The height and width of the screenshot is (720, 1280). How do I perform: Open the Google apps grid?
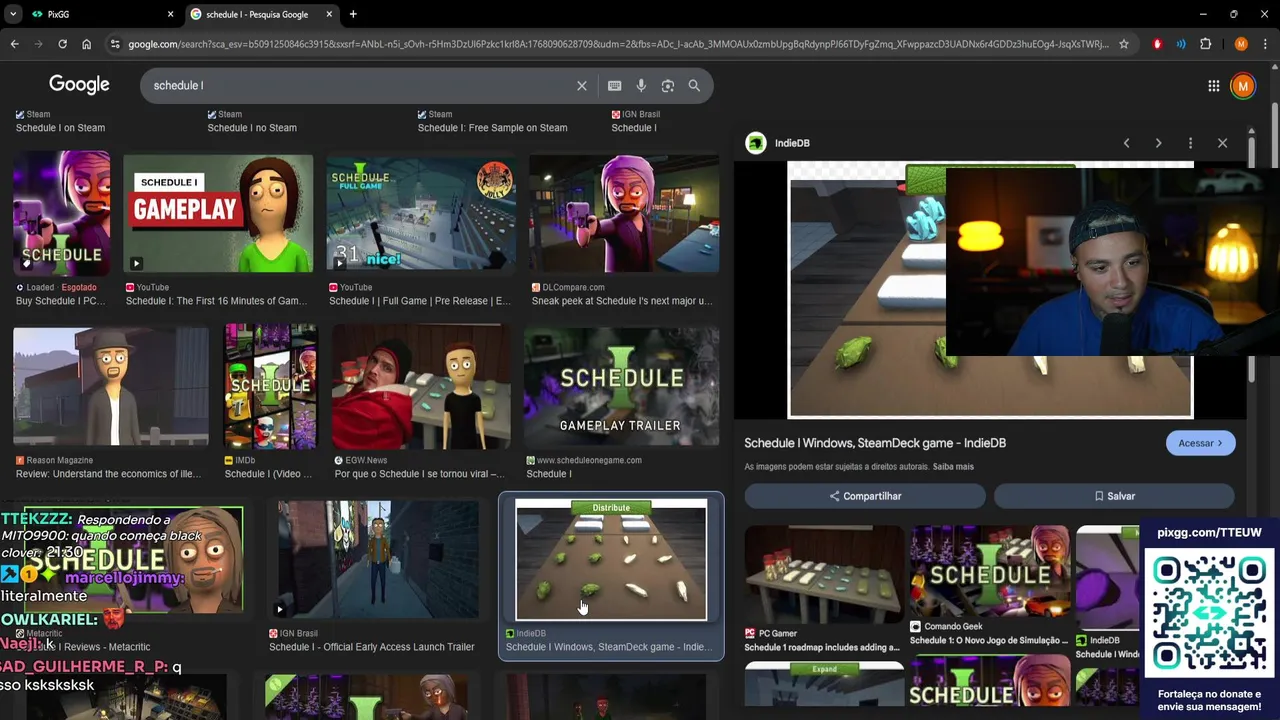click(1213, 86)
